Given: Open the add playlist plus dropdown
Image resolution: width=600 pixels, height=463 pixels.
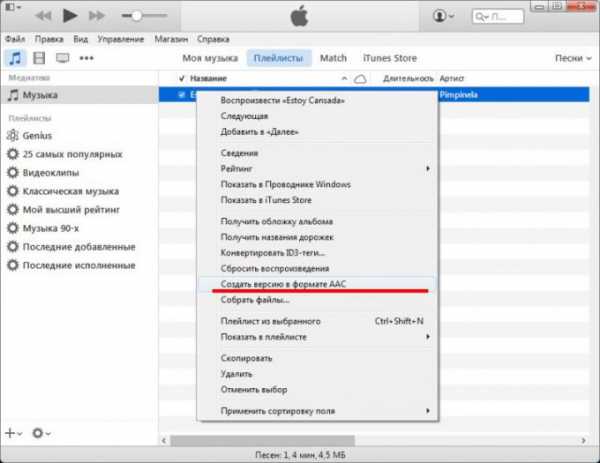Looking at the screenshot, I should [x=13, y=433].
